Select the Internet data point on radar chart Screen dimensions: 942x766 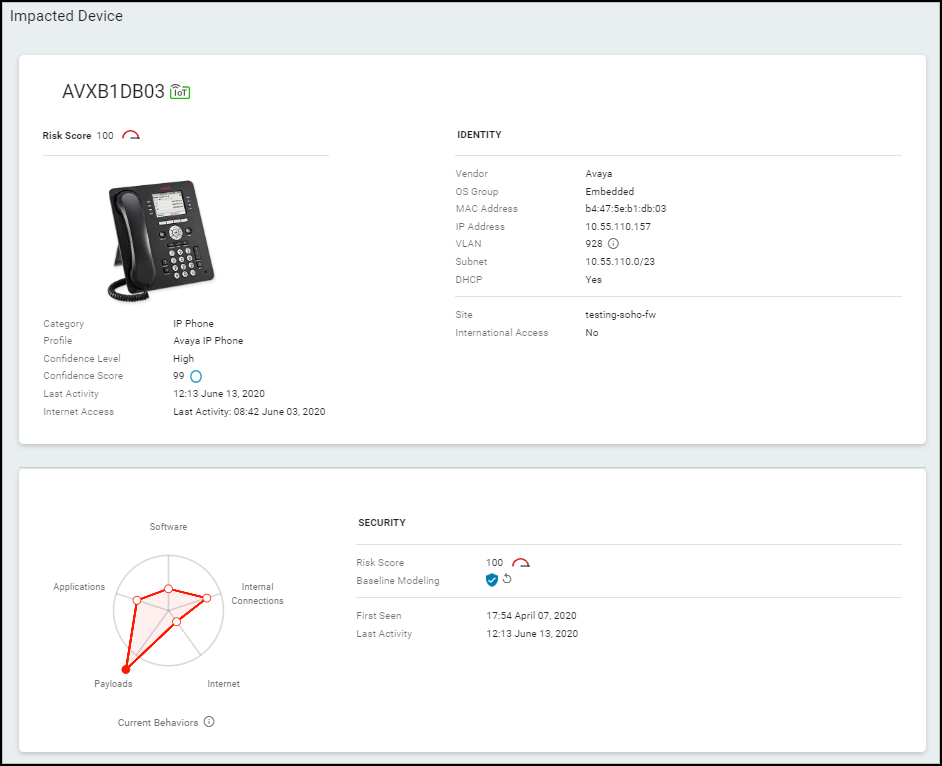tap(177, 622)
